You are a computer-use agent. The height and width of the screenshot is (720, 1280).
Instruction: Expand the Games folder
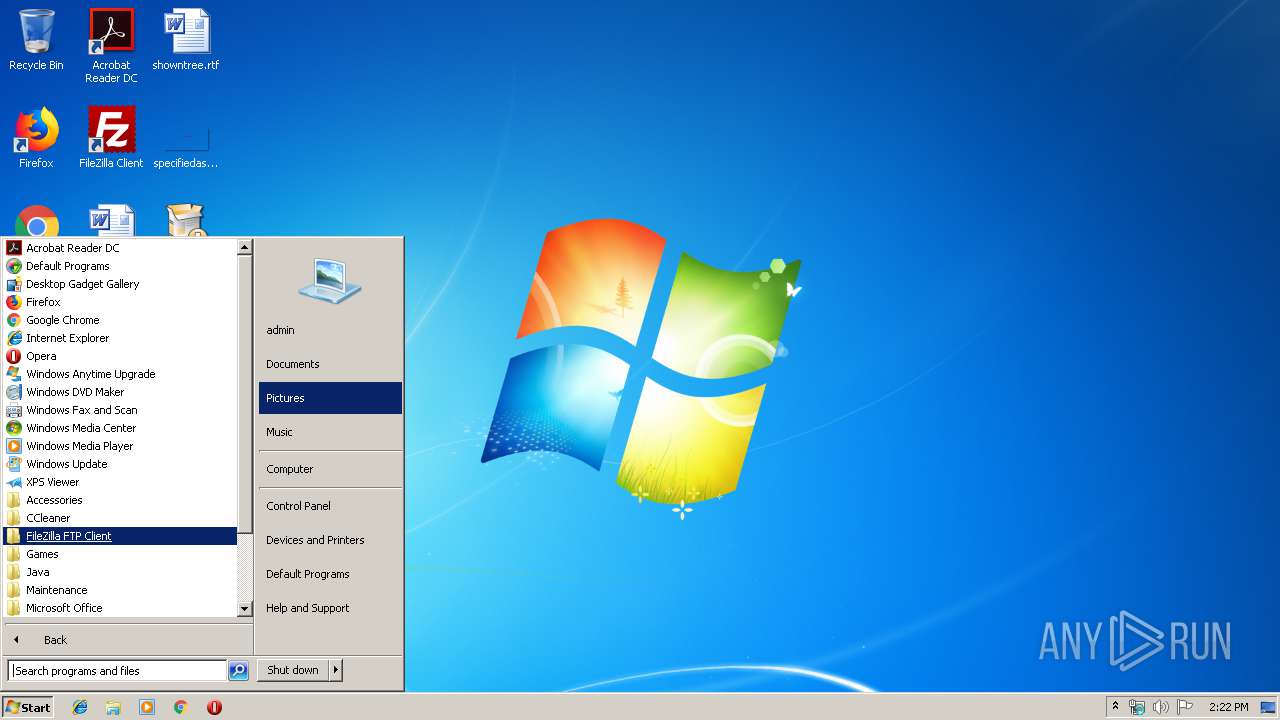point(120,554)
